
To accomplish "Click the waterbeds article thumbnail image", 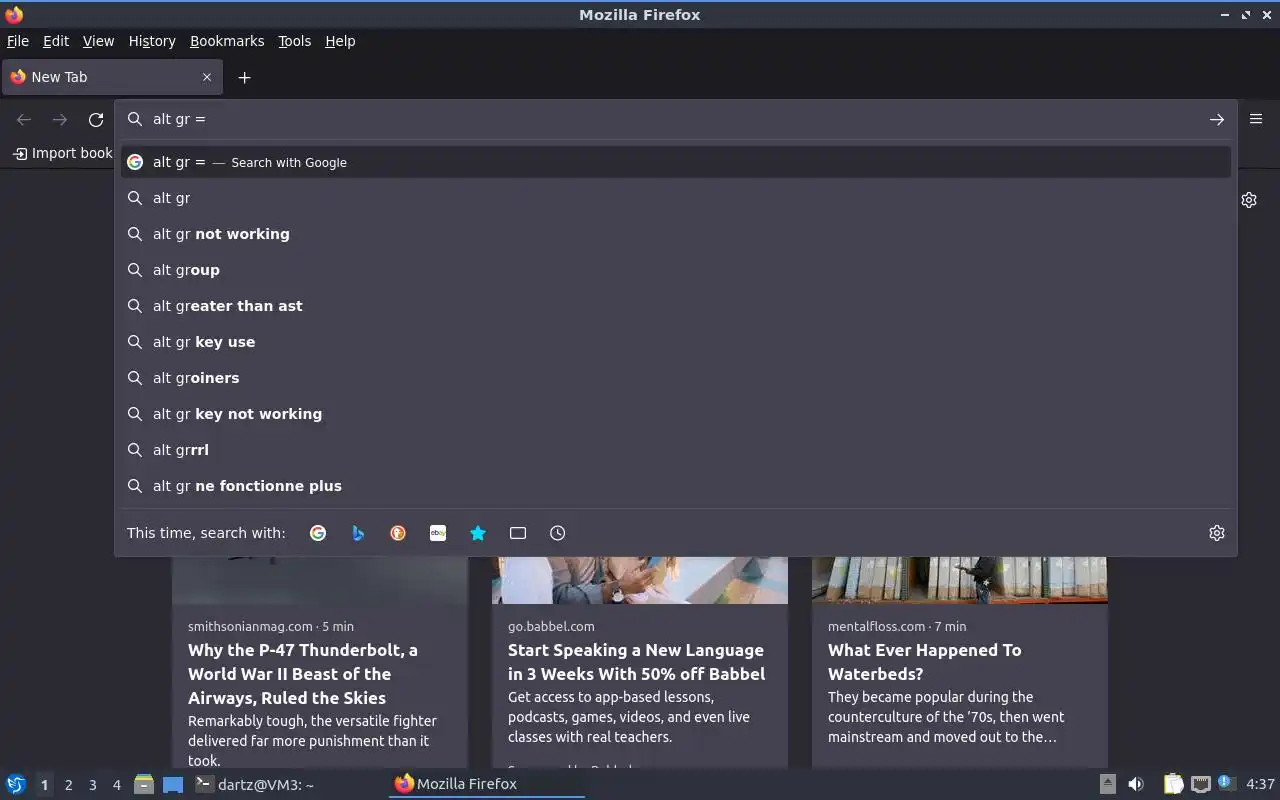I will tap(960, 580).
